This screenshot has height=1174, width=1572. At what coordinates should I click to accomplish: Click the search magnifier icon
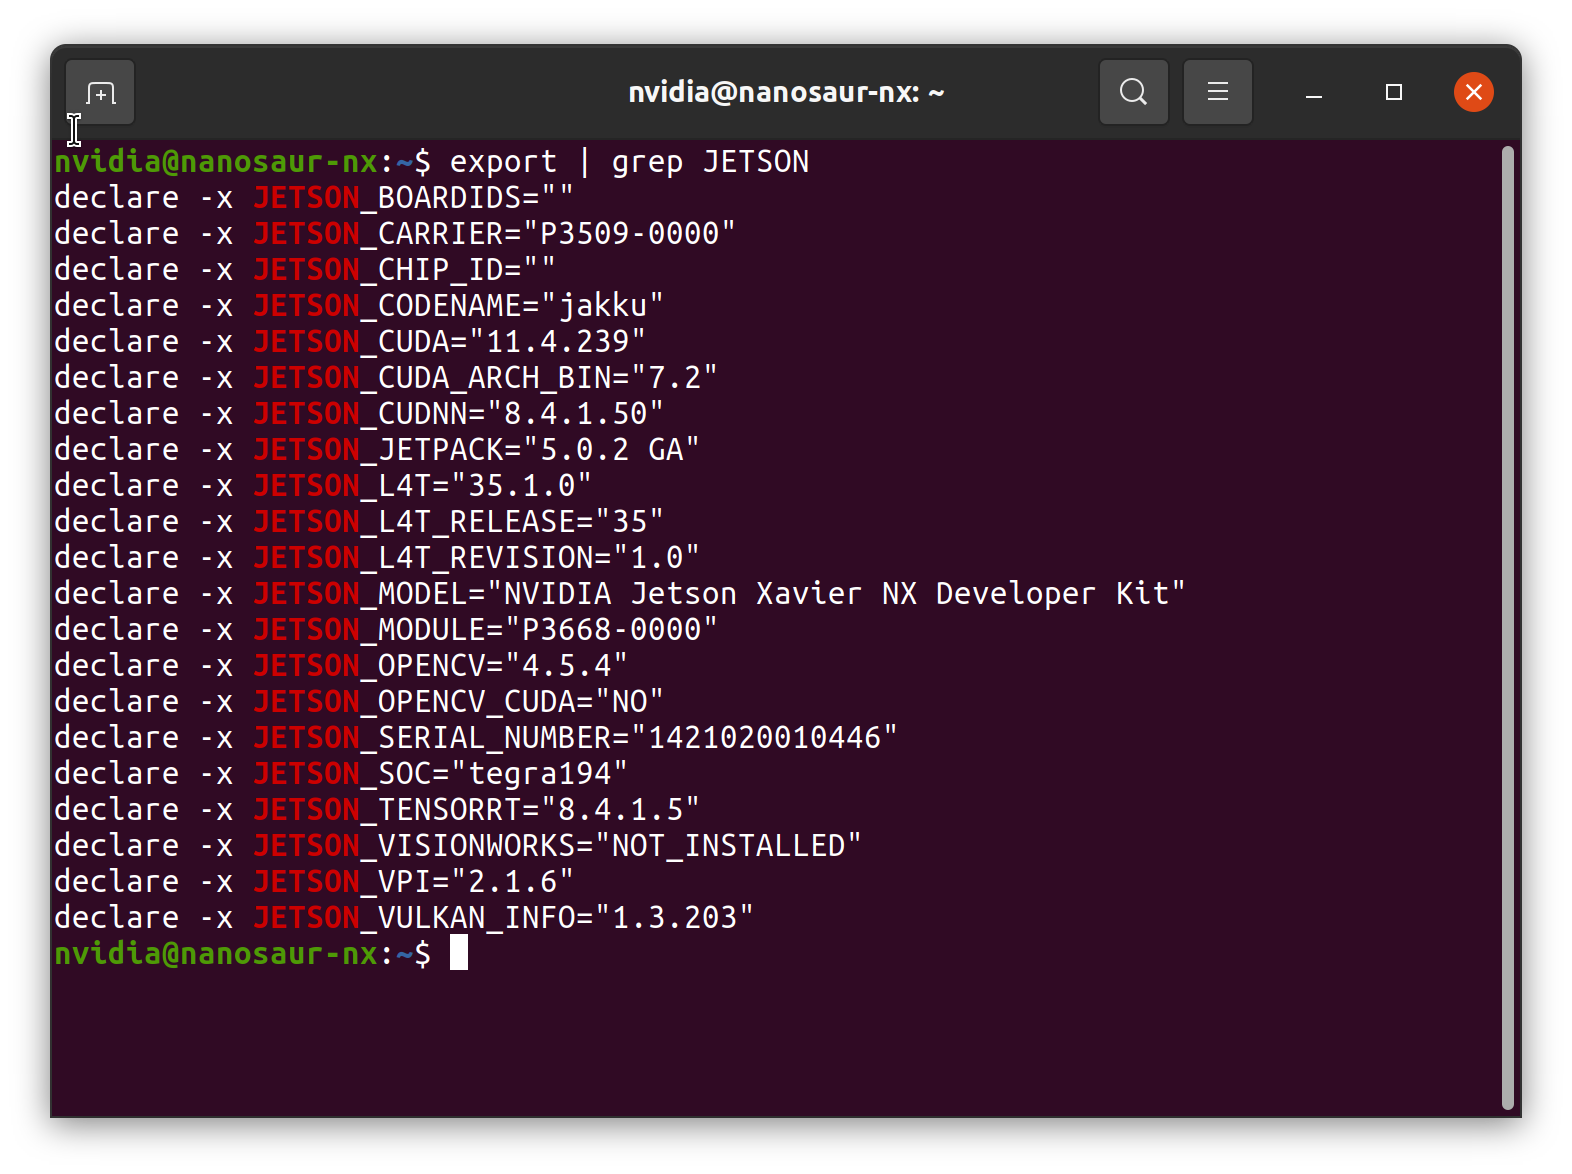pos(1133,92)
